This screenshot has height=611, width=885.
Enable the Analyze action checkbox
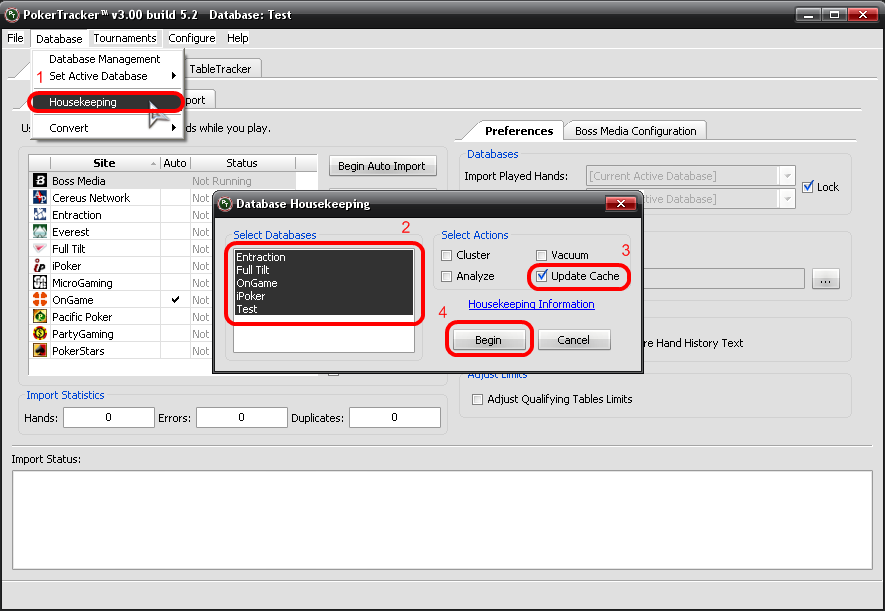(x=446, y=276)
